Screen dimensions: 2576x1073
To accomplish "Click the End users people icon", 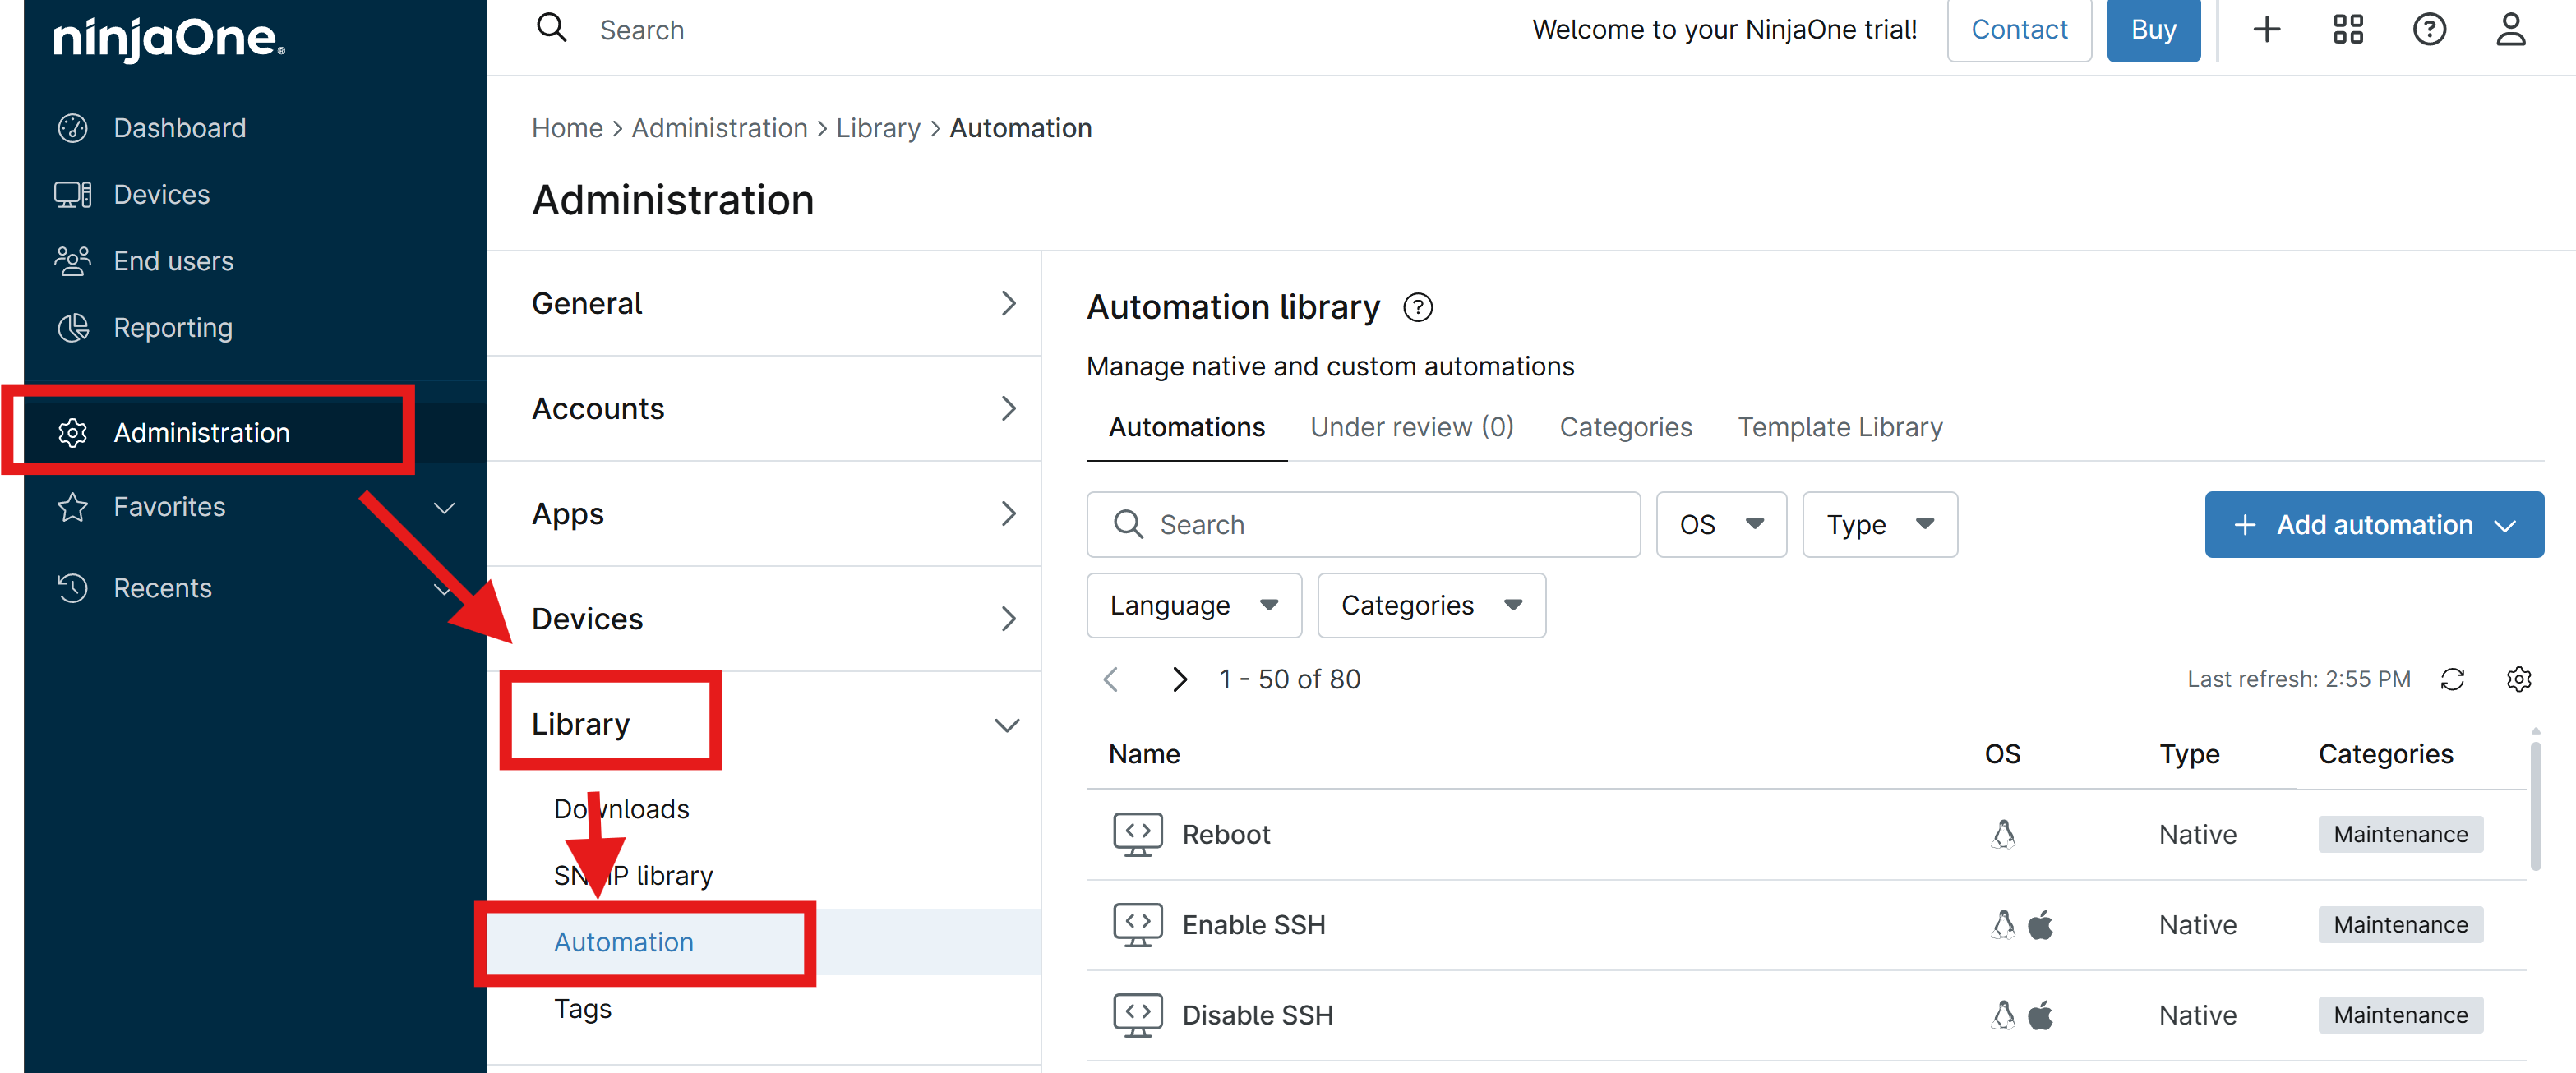I will point(73,261).
